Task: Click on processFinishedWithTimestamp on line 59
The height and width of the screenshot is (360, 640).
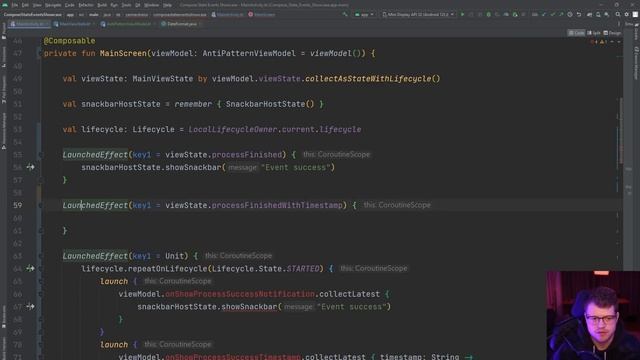Action: pyautogui.click(x=277, y=205)
